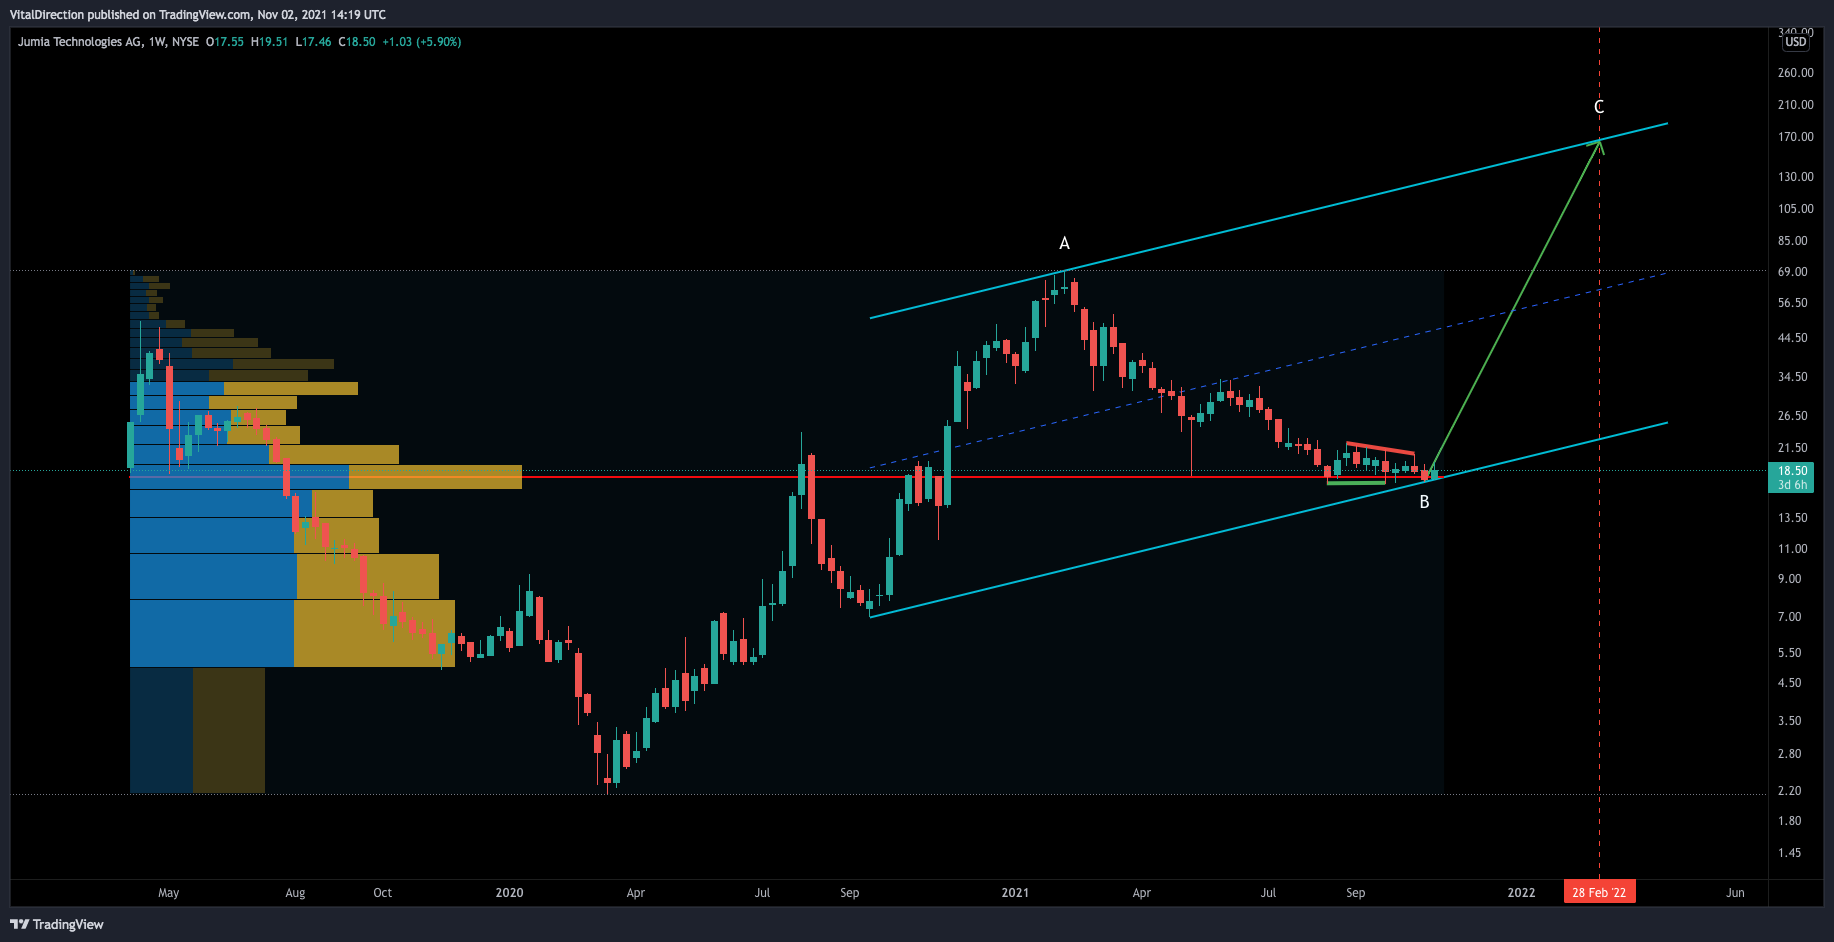Screen dimensions: 1834x942
Task: Click the 1.80 price axis label
Action: pos(1790,821)
